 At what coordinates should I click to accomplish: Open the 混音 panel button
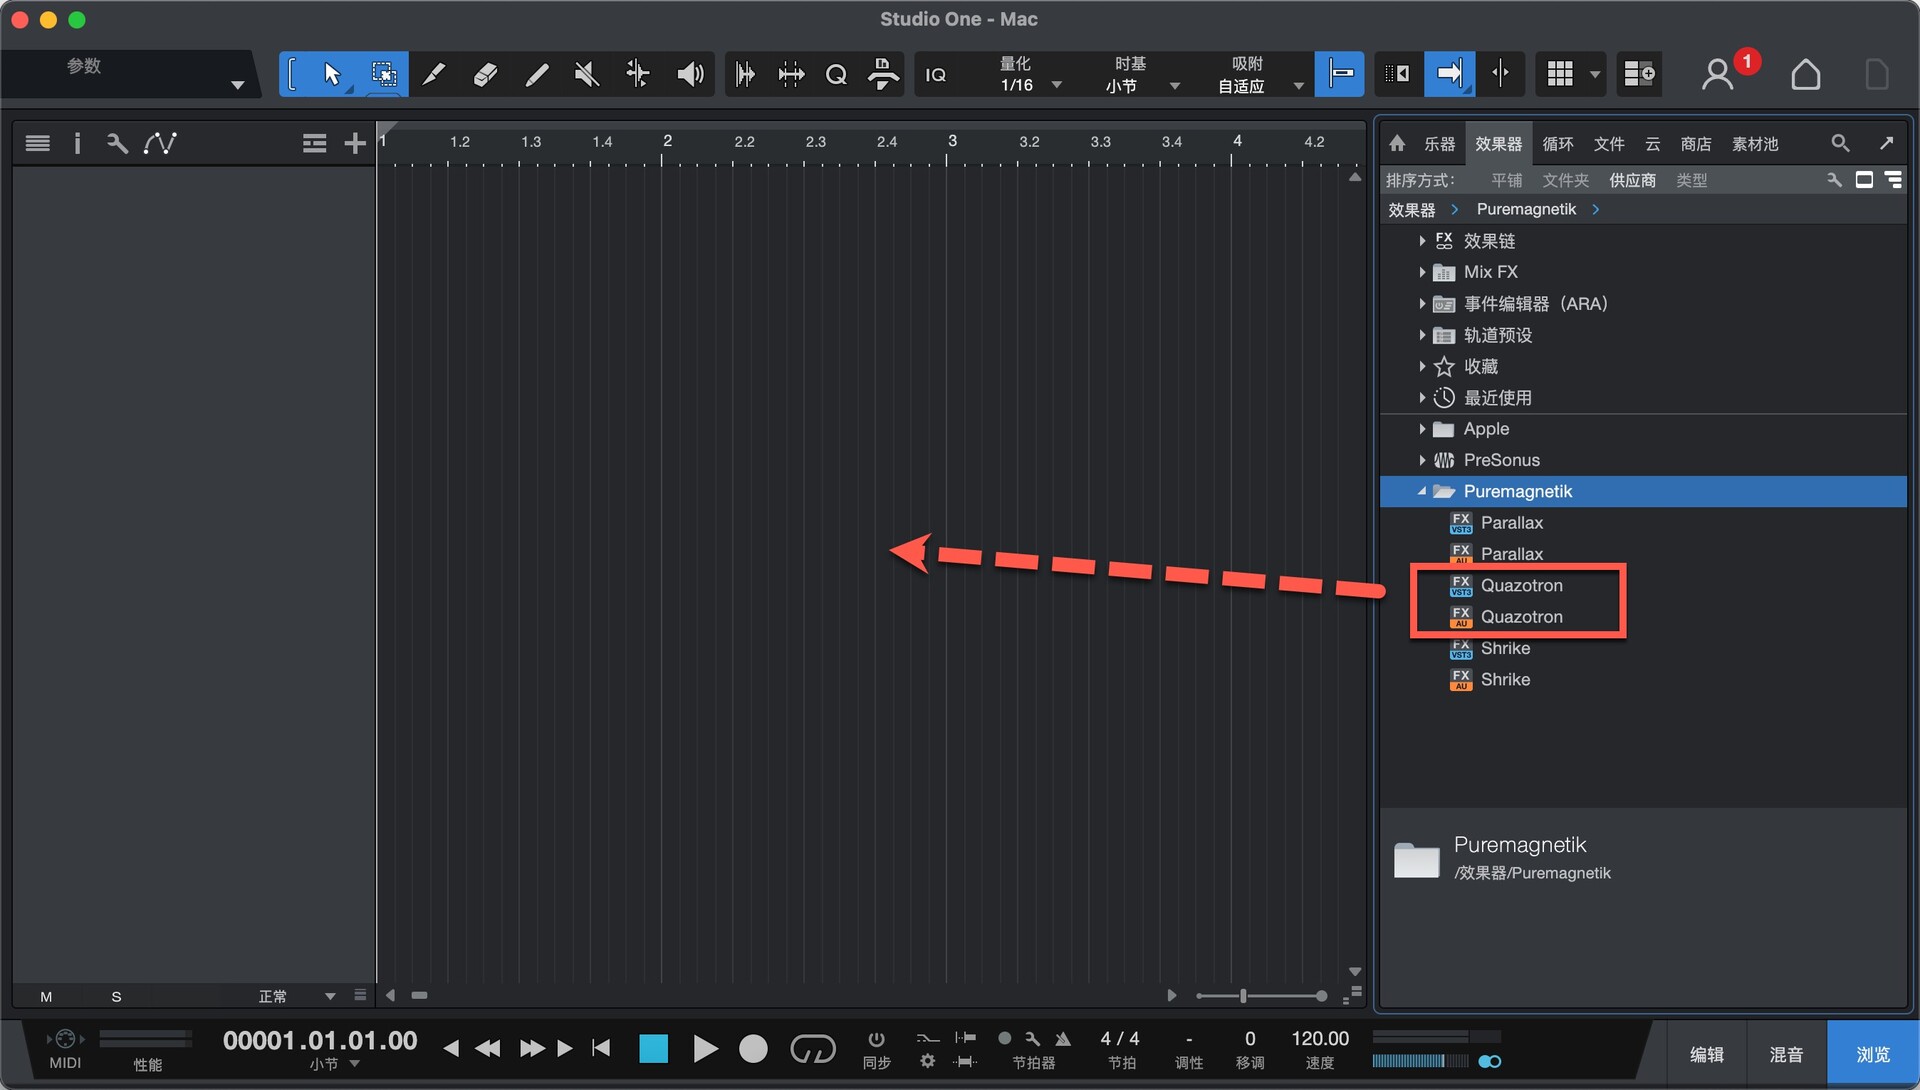coord(1787,1054)
